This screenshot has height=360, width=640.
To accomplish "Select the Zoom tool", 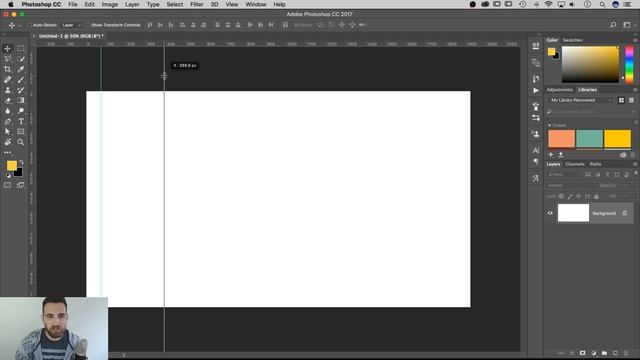I will pyautogui.click(x=20, y=142).
